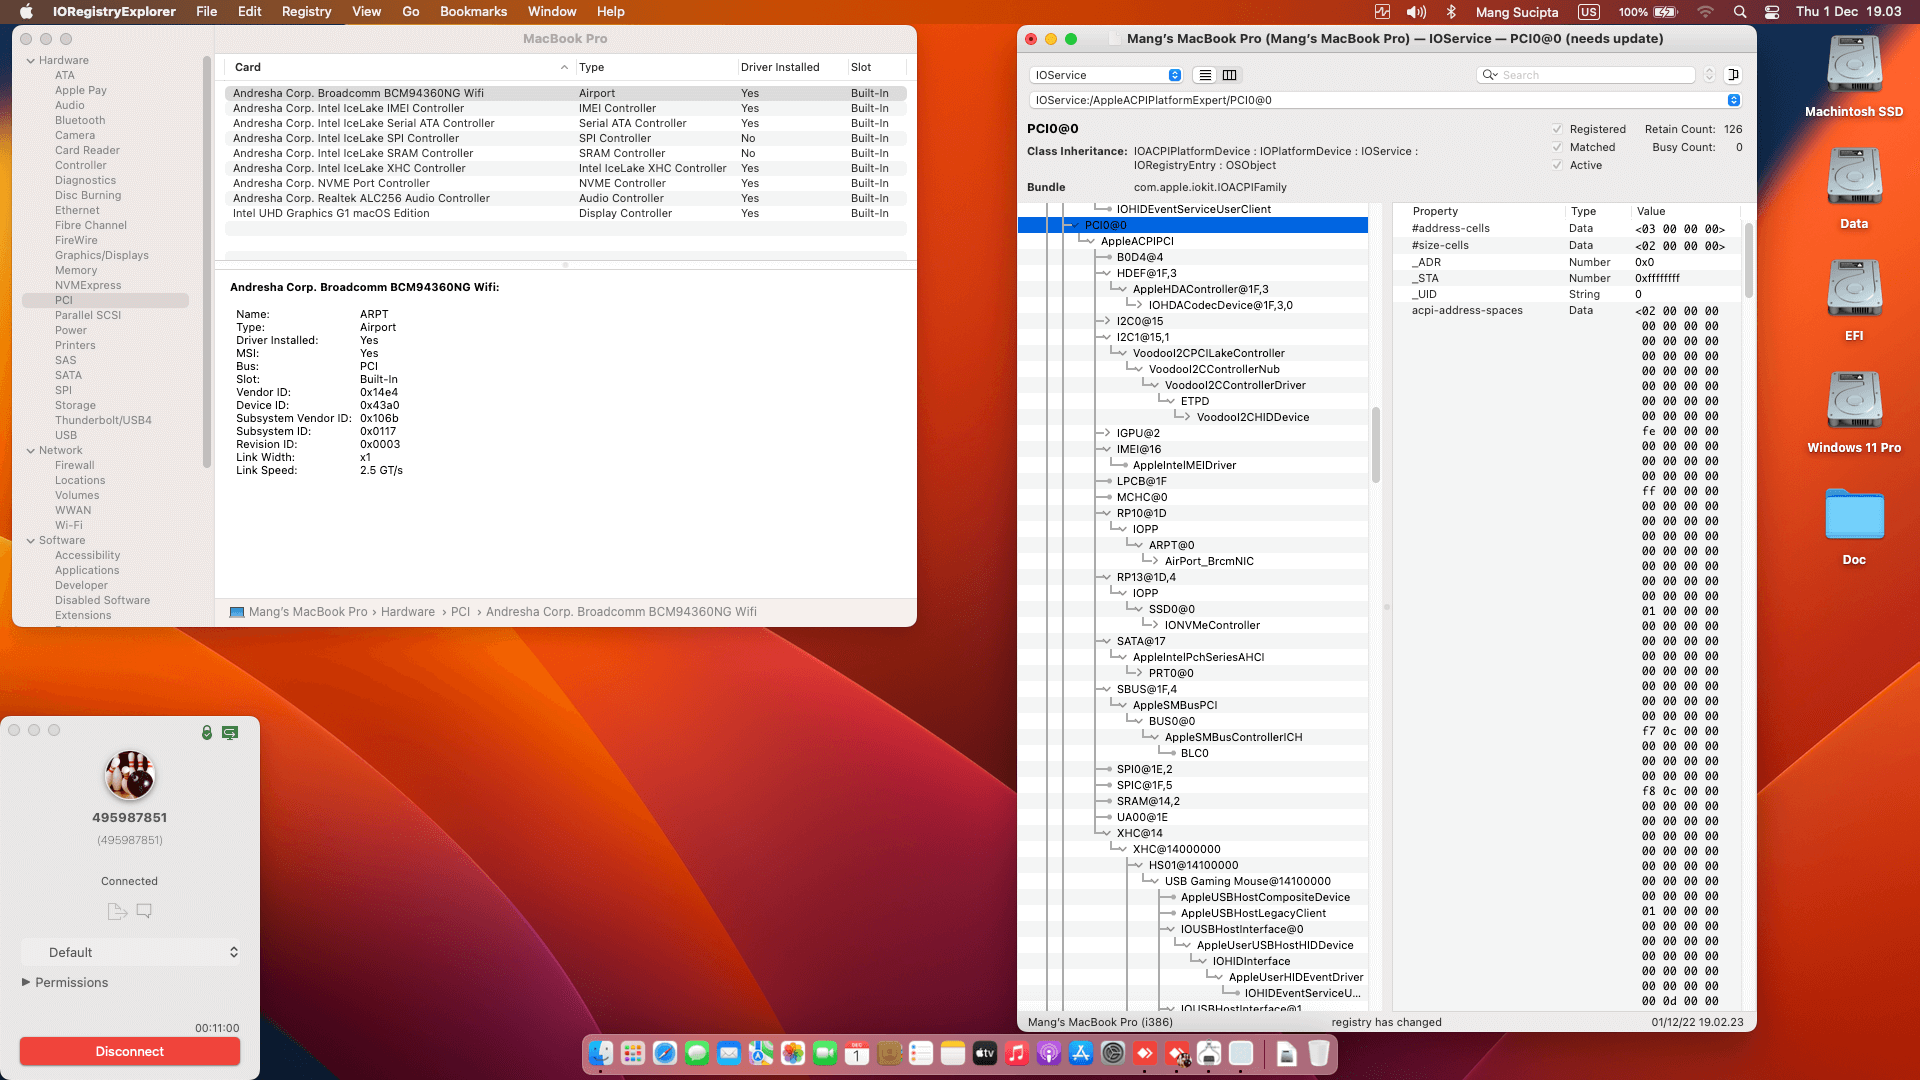Screen dimensions: 1920x1080
Task: Open the View menu
Action: (x=367, y=12)
